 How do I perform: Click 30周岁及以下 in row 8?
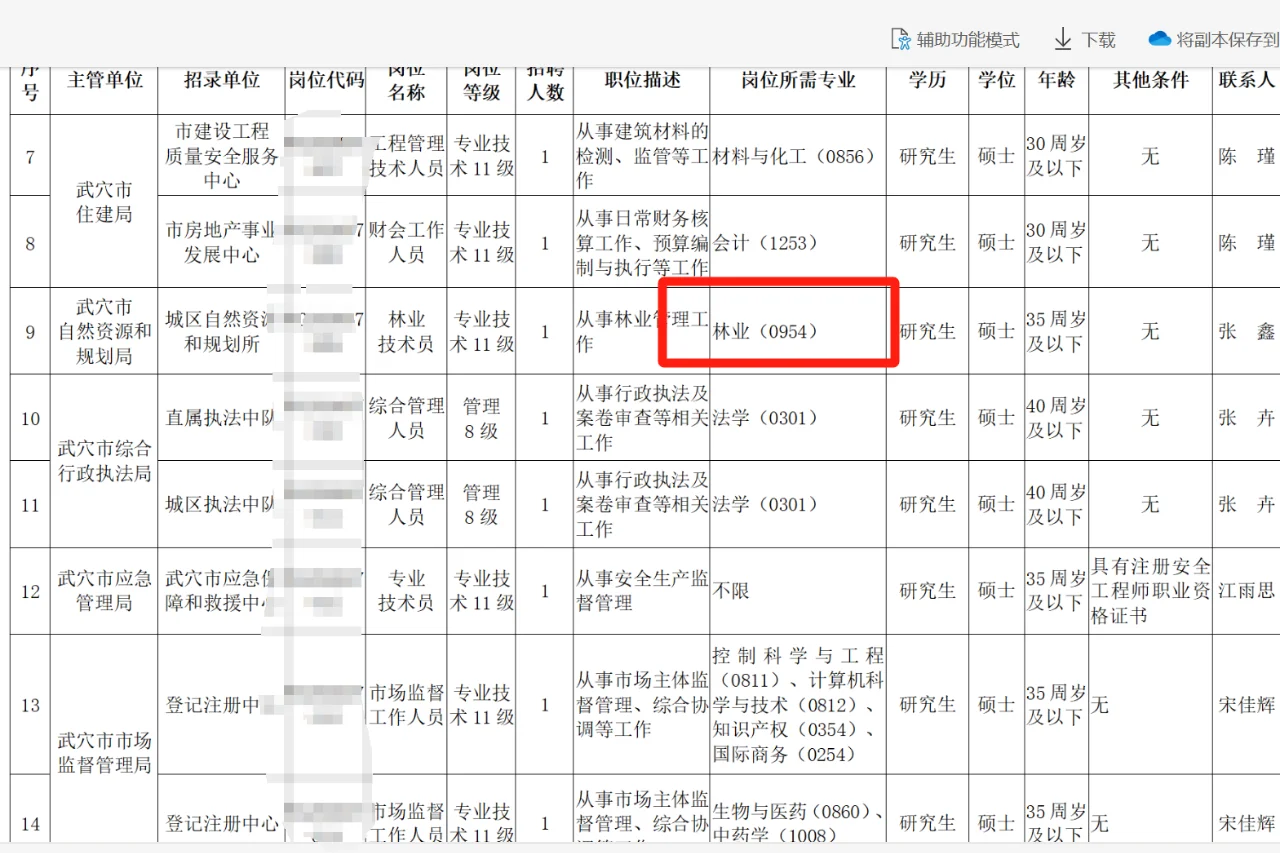(1056, 242)
